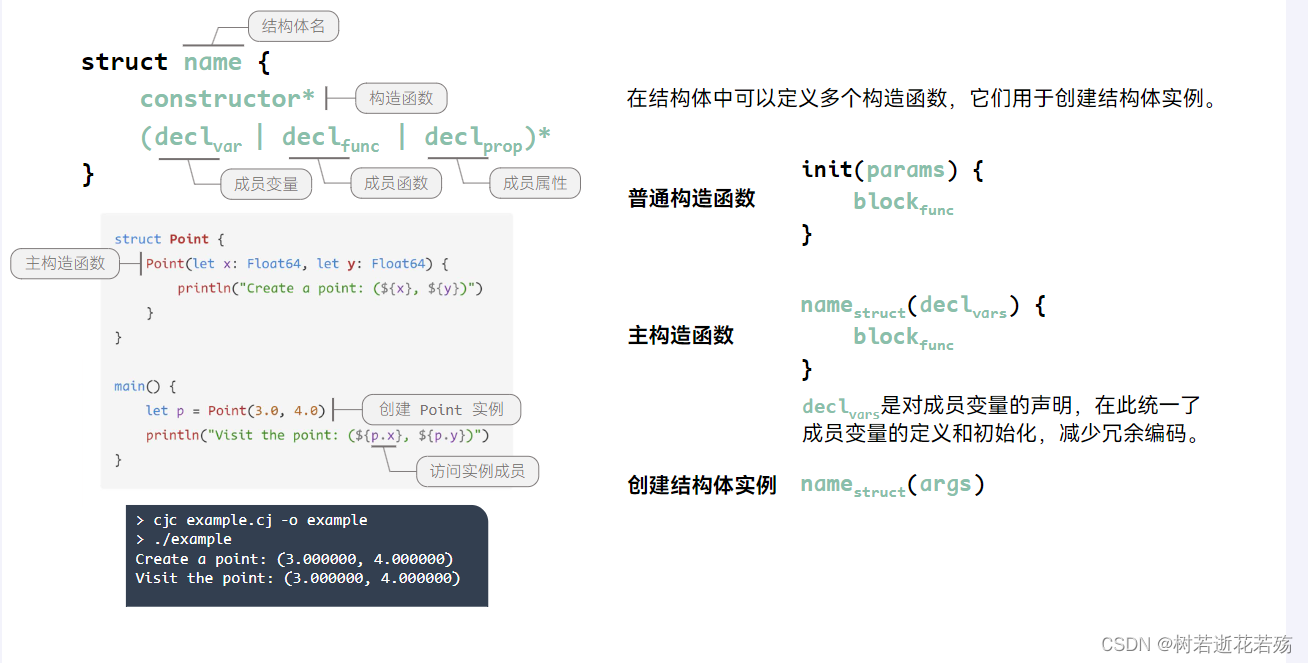Screen dimensions: 1308x663
Task: Click the 主构造函数 bold heading on the right
Action: pos(680,335)
